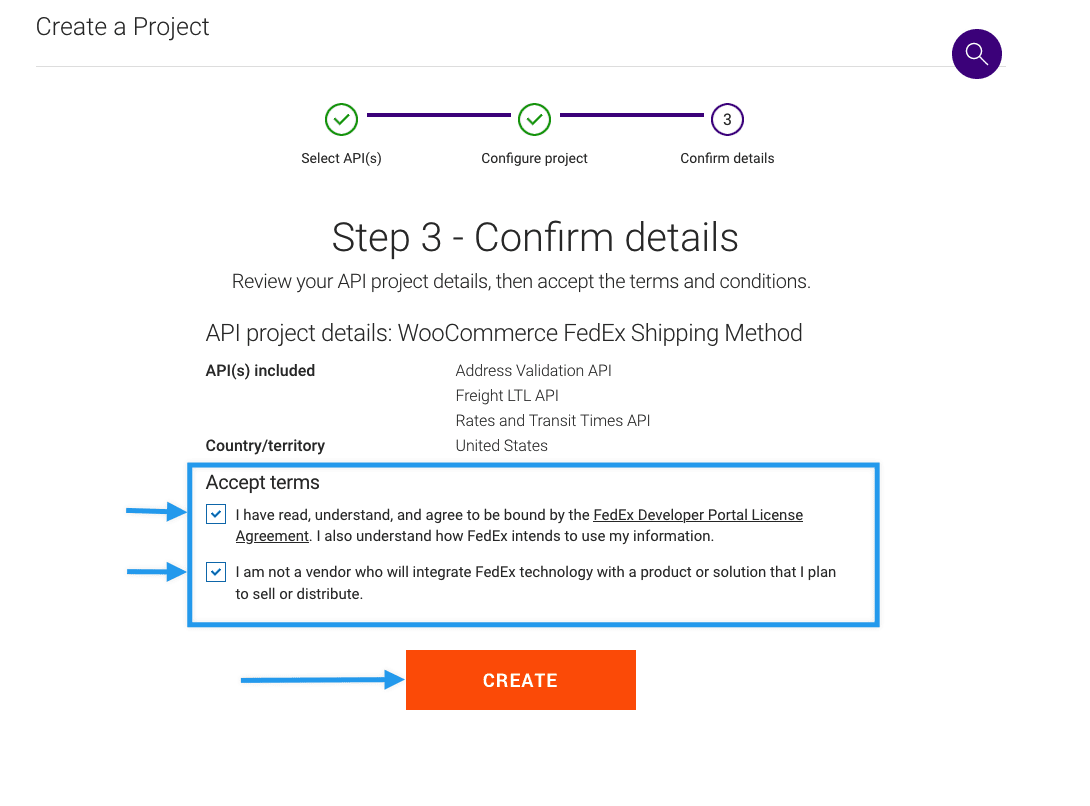Click the green checkmark above Configure project
This screenshot has width=1090, height=806.
[x=534, y=119]
